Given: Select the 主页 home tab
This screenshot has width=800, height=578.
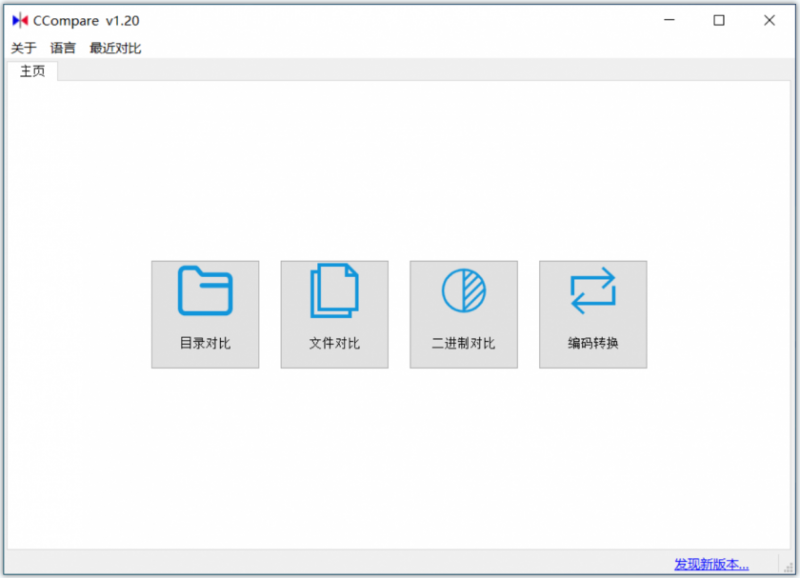Looking at the screenshot, I should click(x=33, y=71).
